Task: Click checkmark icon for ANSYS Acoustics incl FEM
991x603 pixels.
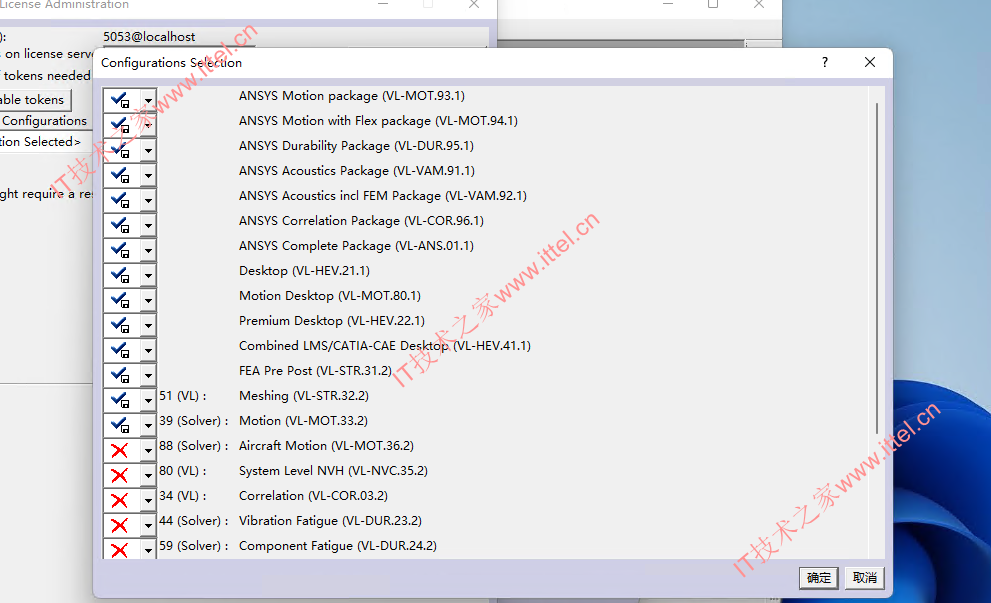Action: [x=120, y=200]
